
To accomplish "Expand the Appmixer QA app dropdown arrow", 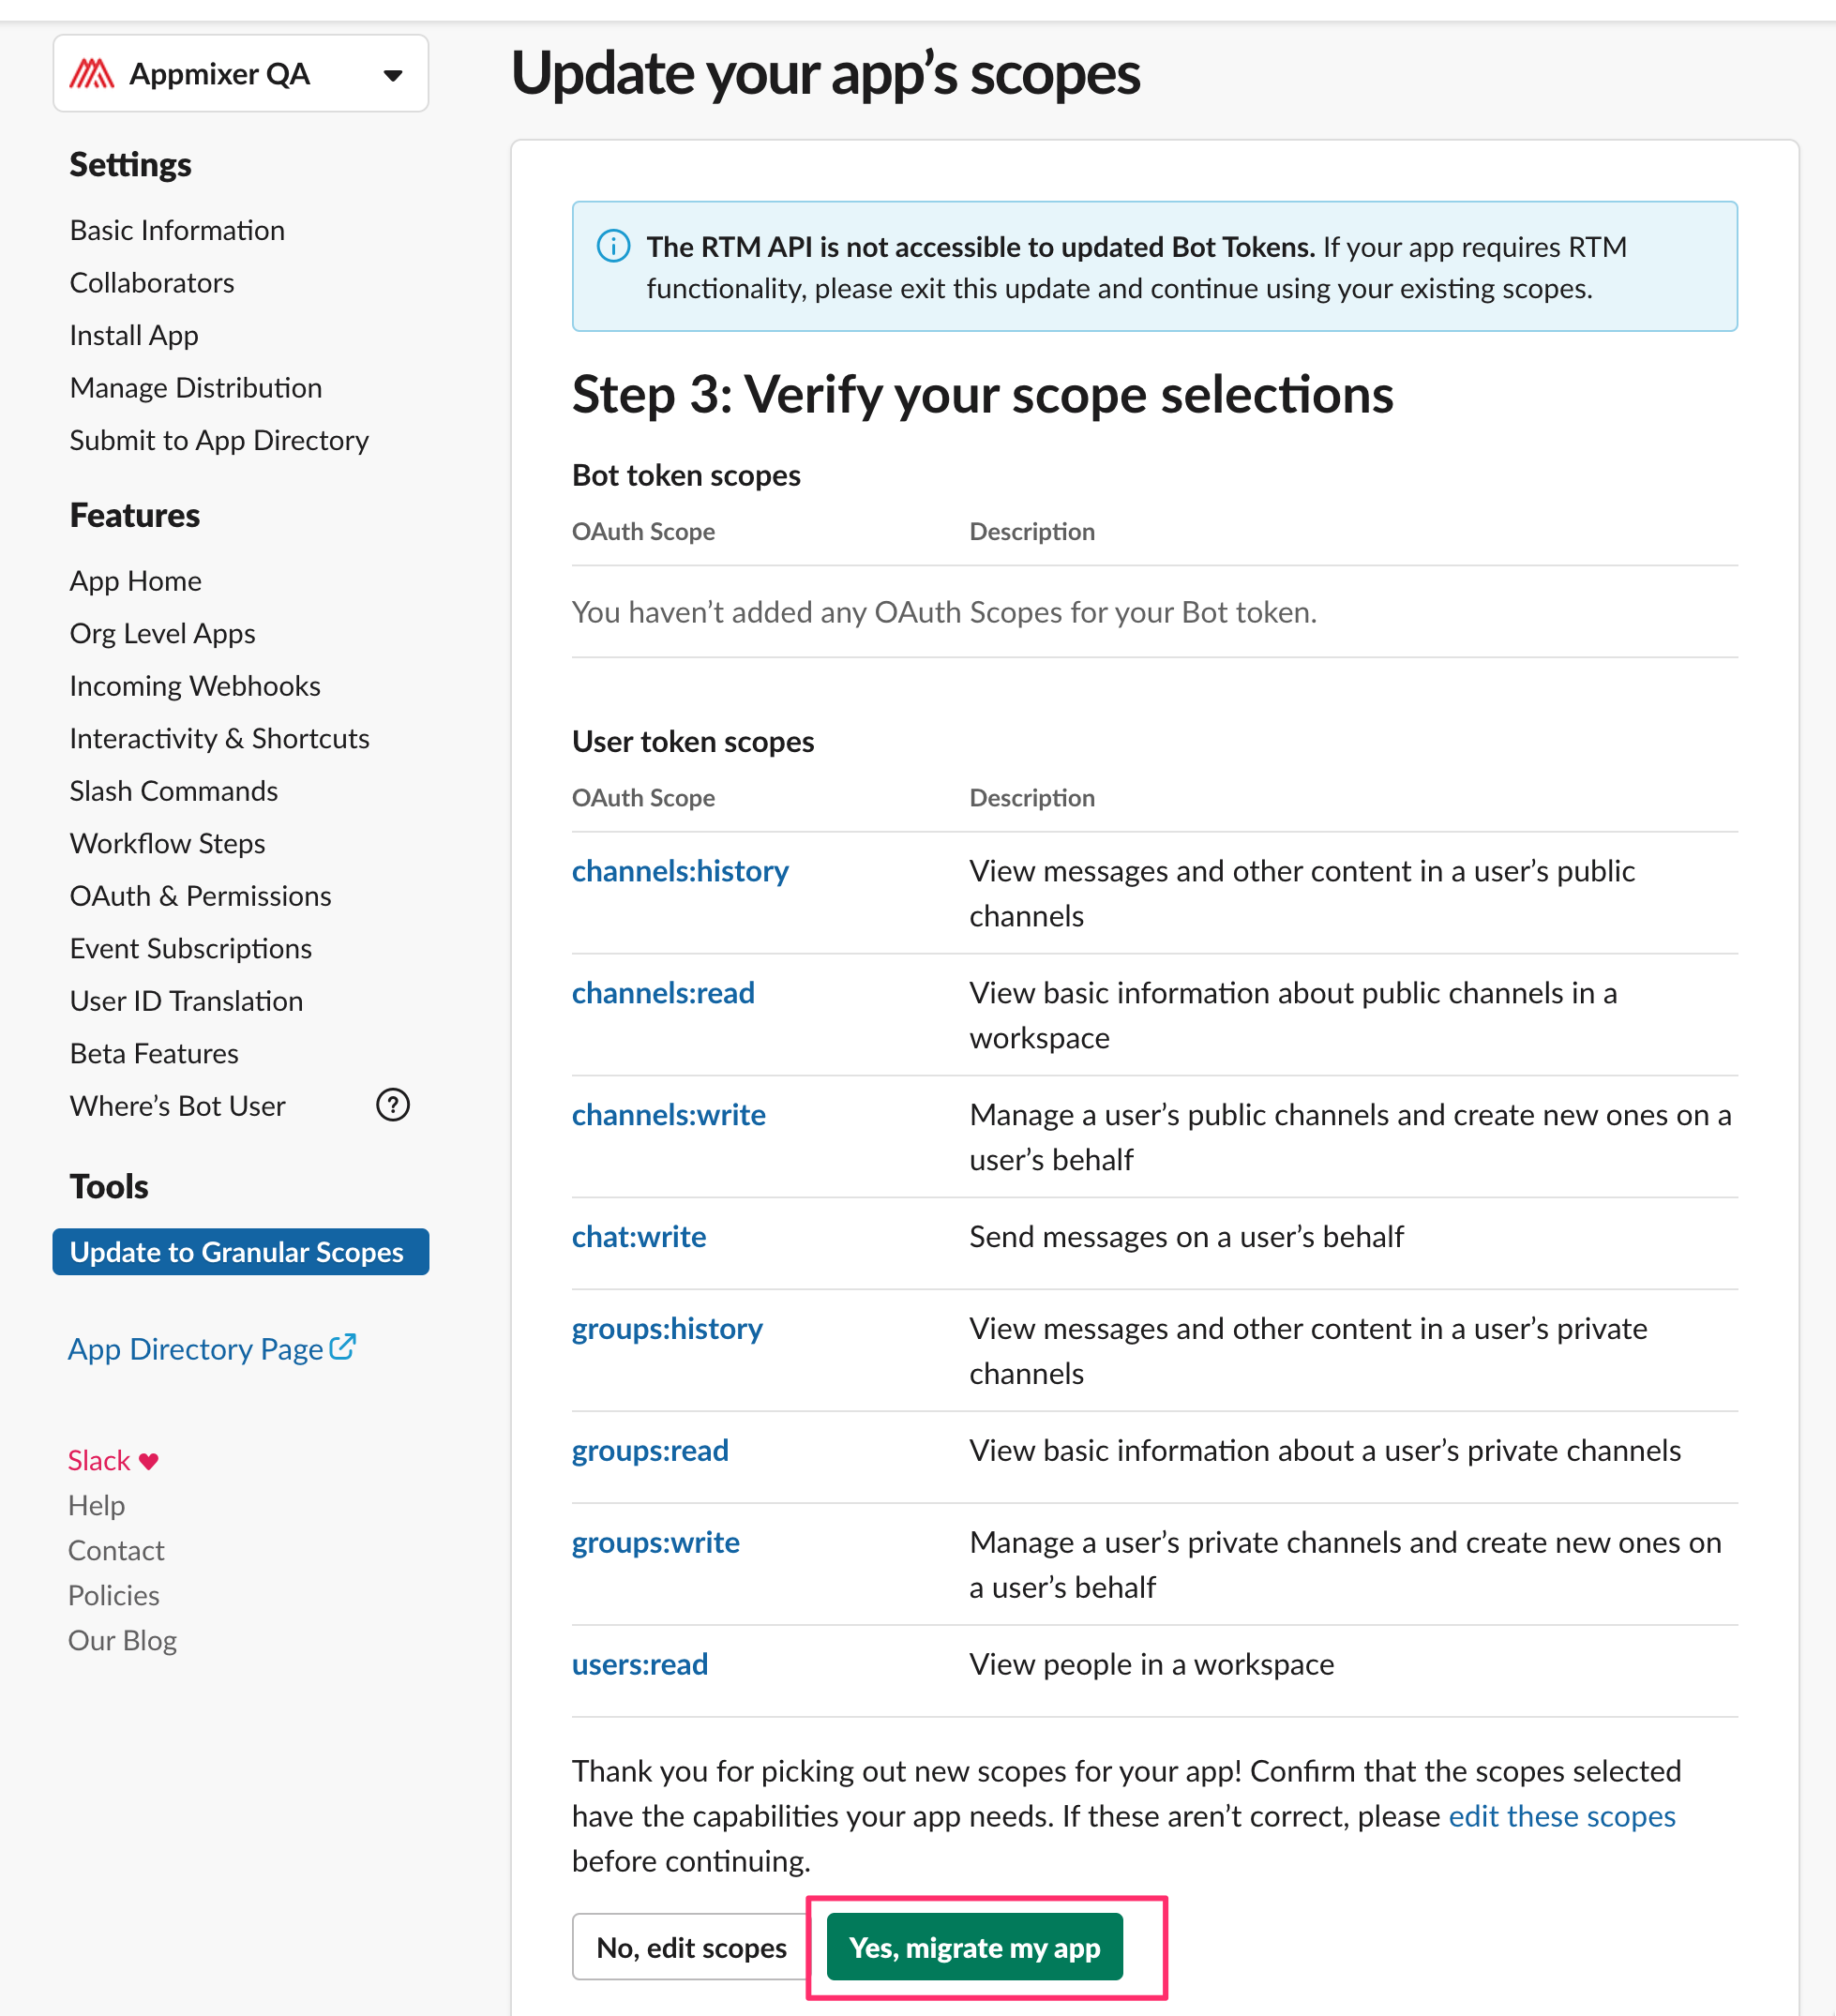I will pos(393,75).
